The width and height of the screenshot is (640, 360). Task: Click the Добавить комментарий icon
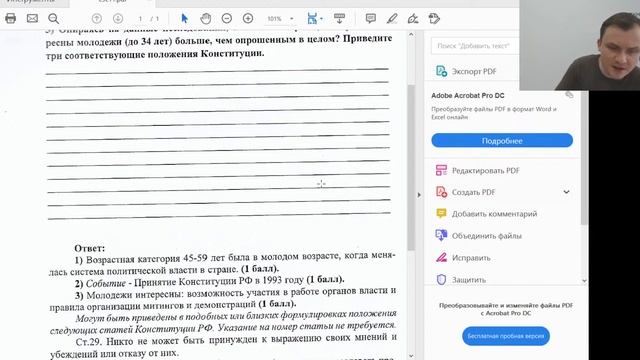tap(441, 213)
